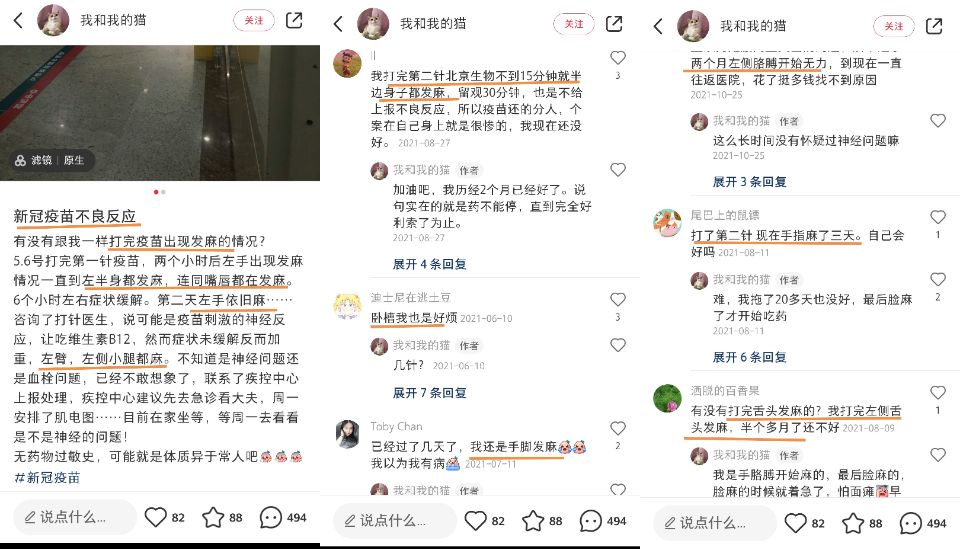
Task: Open Toby Chan's avatar profile
Action: (347, 435)
